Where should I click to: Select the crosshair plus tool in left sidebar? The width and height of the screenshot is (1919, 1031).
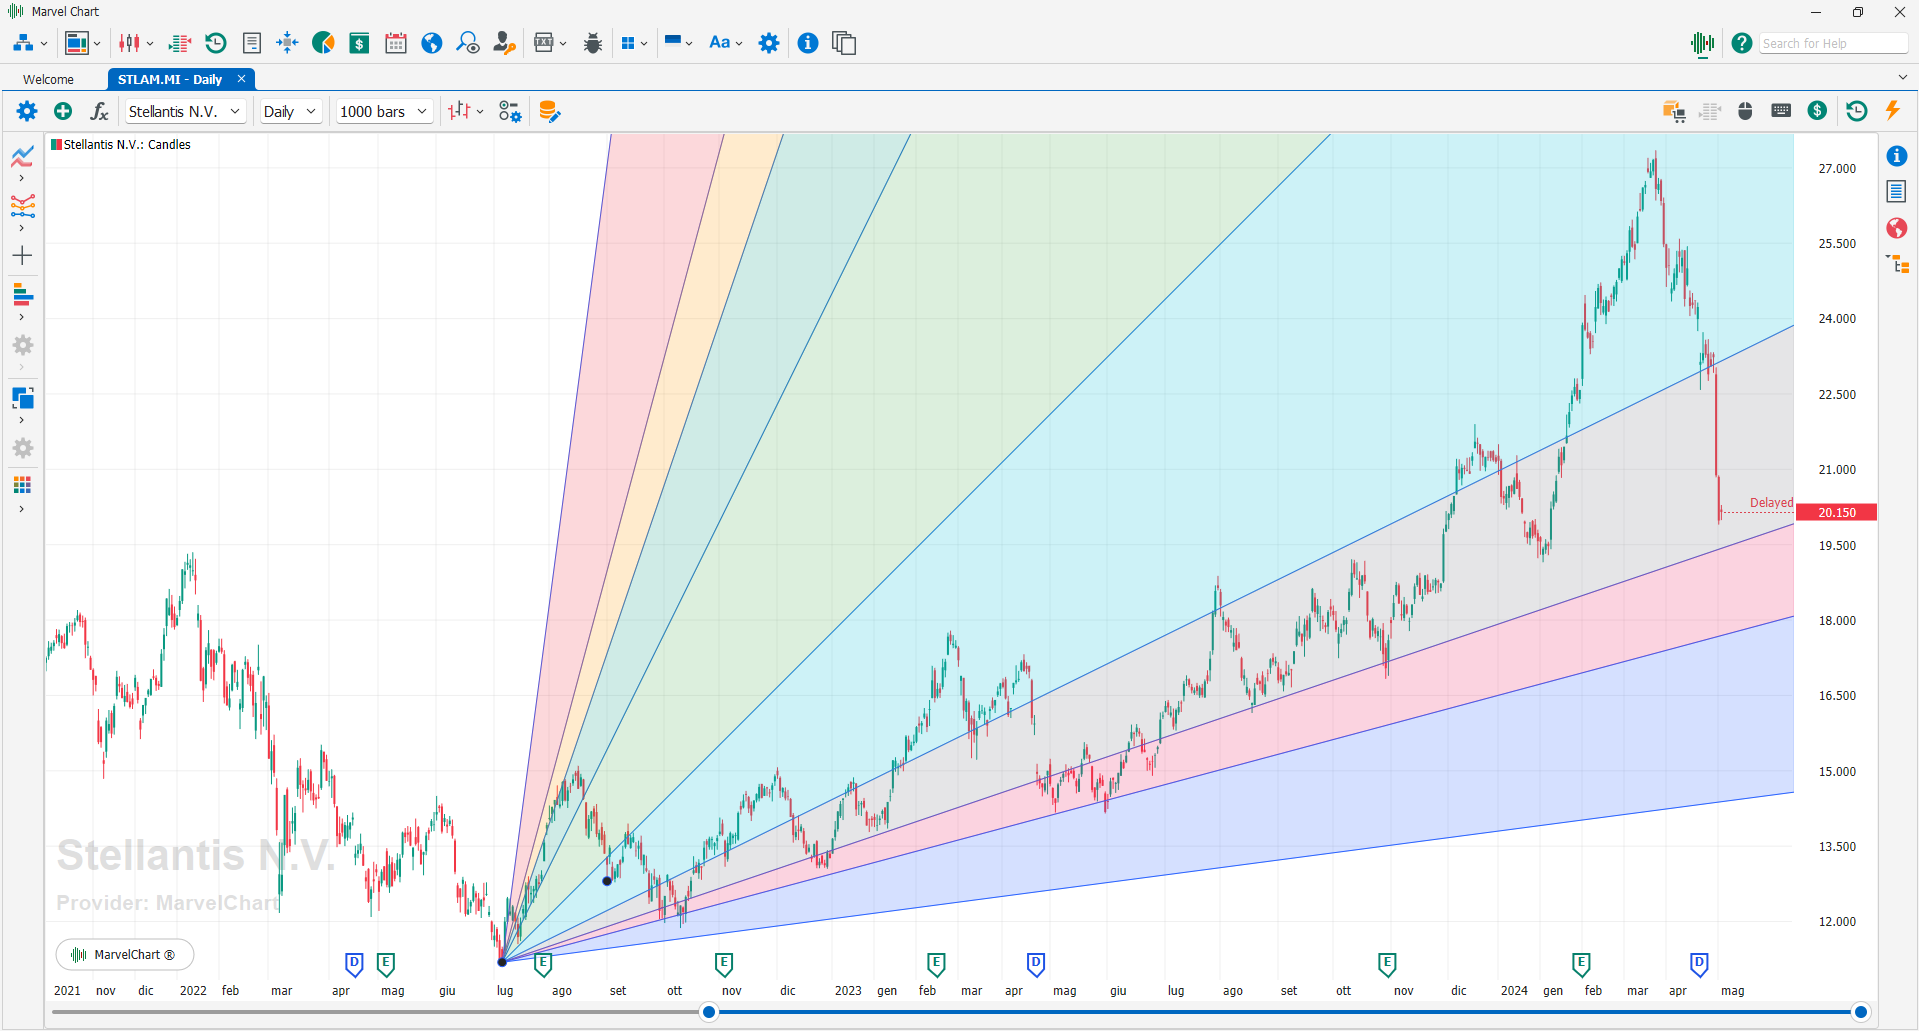click(22, 256)
